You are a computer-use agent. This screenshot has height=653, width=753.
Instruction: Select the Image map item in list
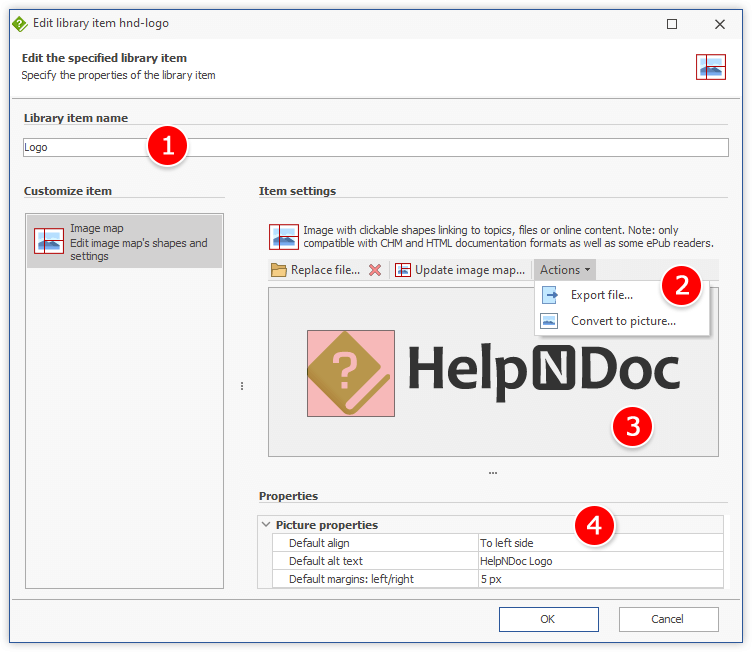[124, 242]
